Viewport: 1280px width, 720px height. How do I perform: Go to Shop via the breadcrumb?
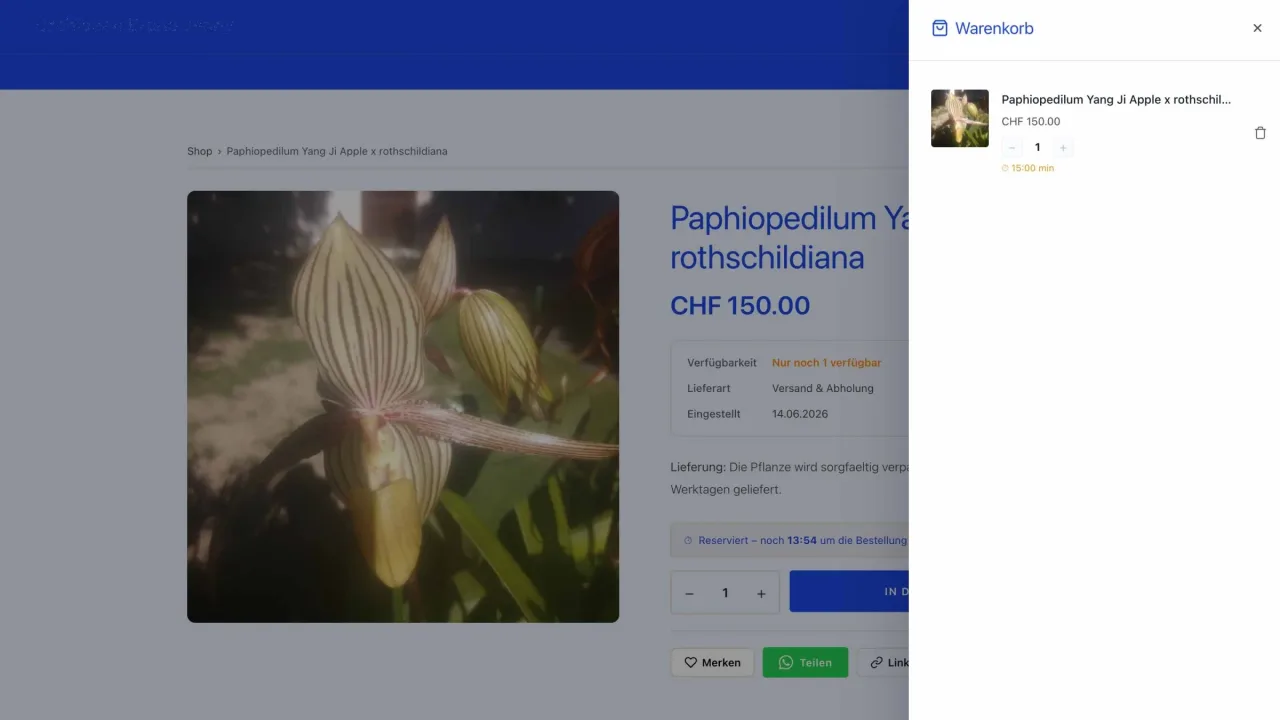(200, 151)
